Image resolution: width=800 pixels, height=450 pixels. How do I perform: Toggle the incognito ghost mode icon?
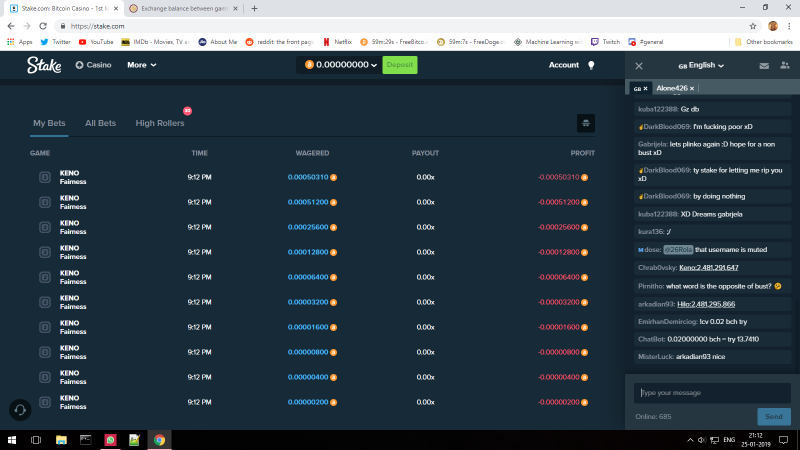point(586,123)
